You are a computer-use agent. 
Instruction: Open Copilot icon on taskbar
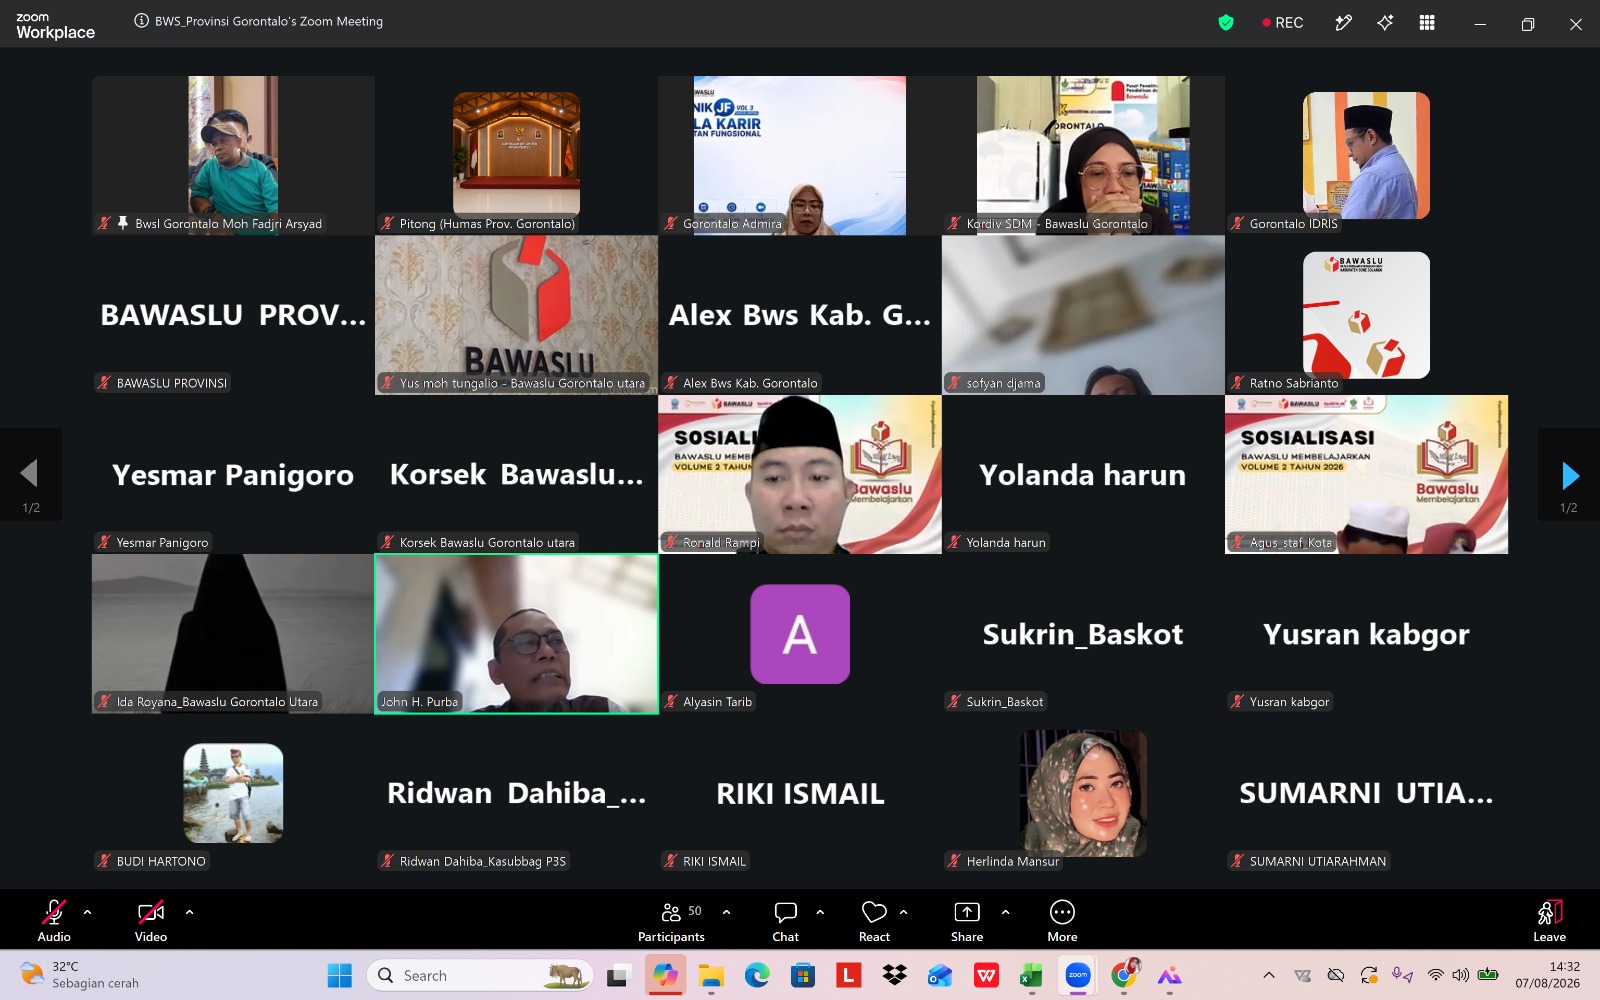click(665, 975)
